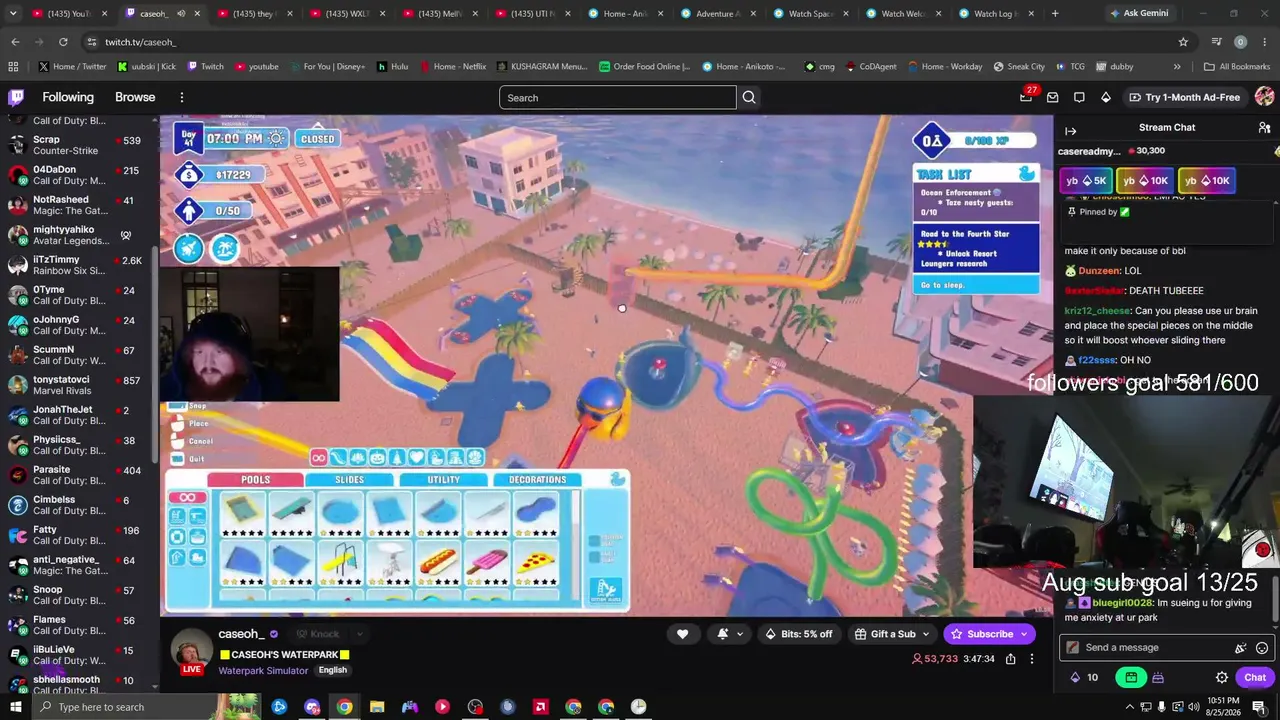Open a new browser tab with plus icon
The height and width of the screenshot is (720, 1280).
tap(1055, 14)
